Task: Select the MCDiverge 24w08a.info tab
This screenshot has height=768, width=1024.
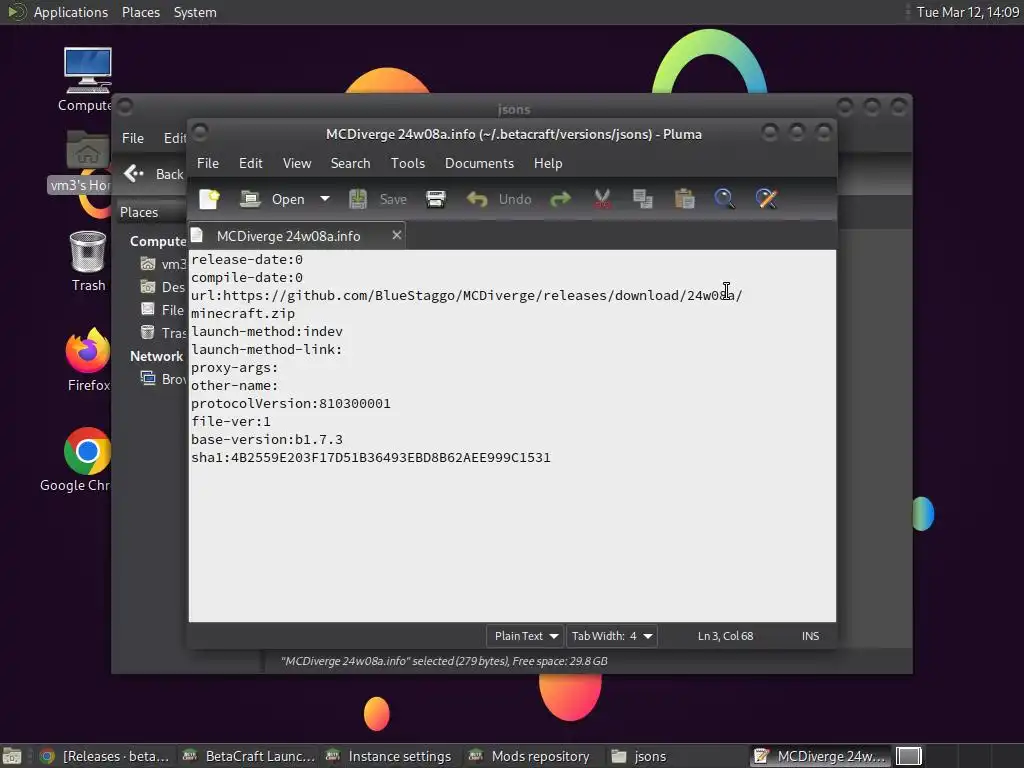Action: (x=288, y=236)
